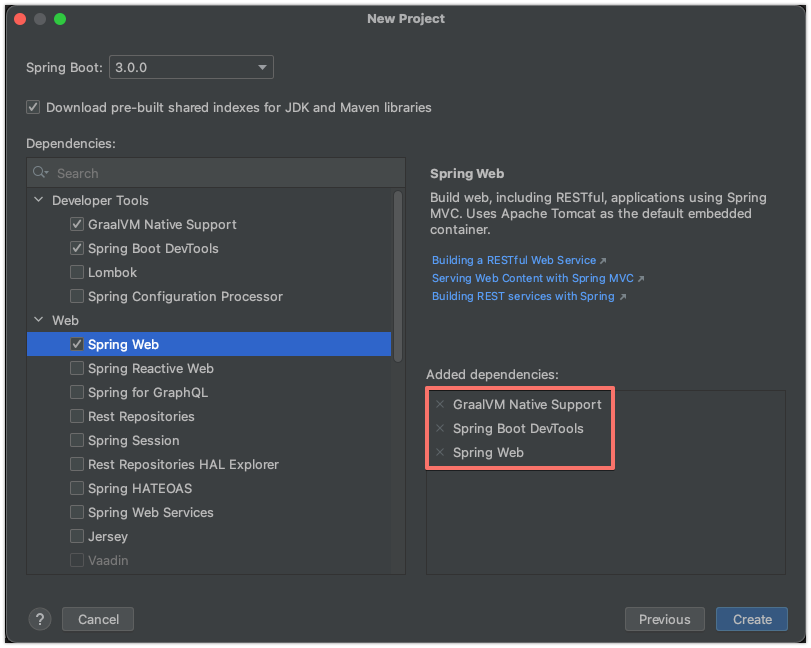Click the external link arrow beside RESTful Web Service

[603, 261]
